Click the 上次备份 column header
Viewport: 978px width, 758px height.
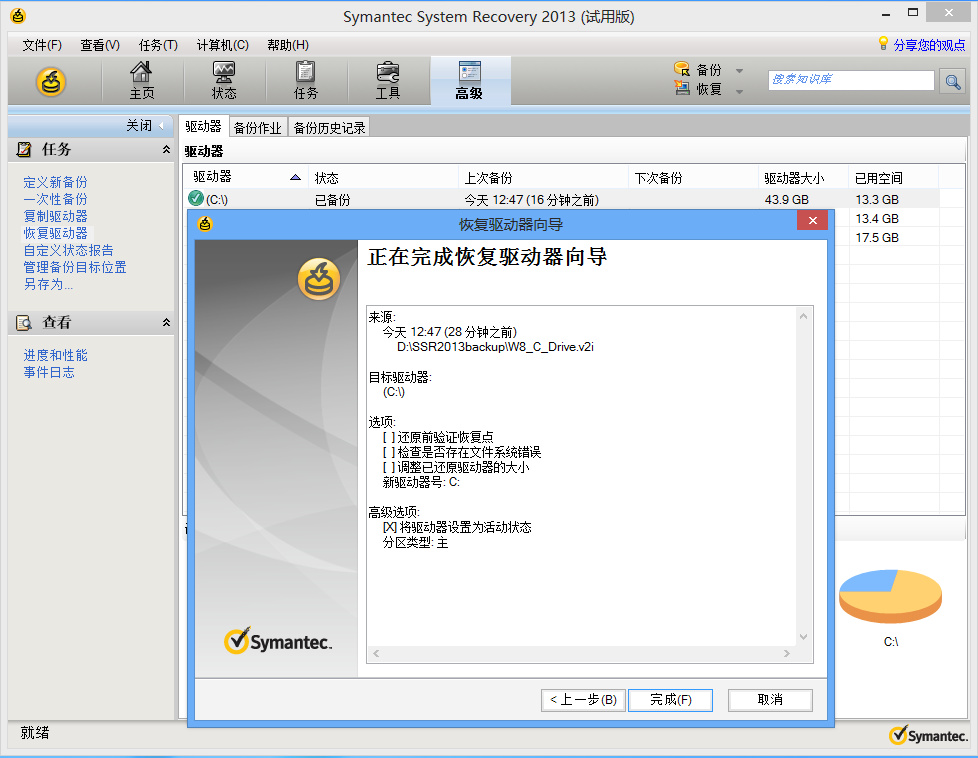543,177
